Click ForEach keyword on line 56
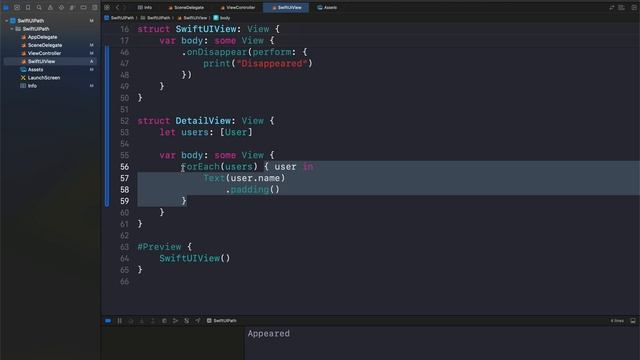 [200, 167]
